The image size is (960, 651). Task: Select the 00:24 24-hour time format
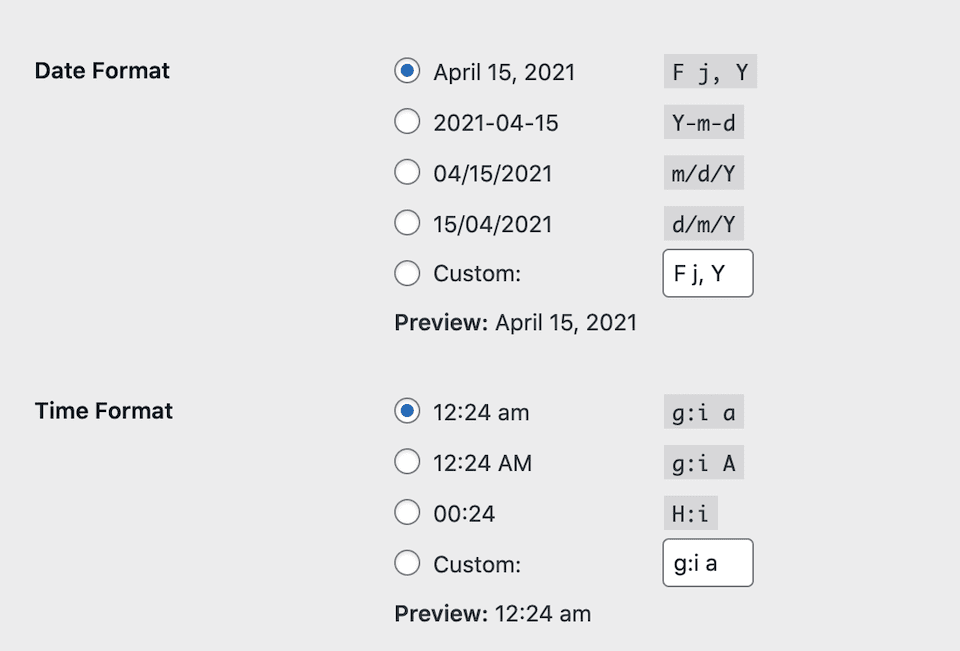coord(407,512)
